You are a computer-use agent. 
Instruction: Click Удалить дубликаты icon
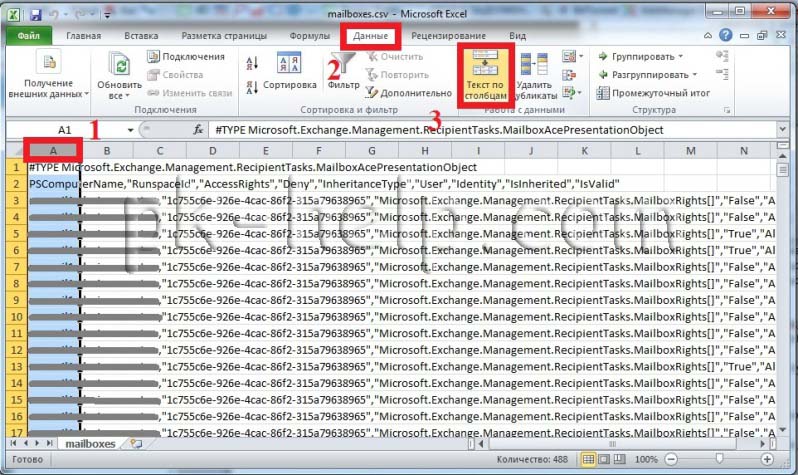(x=535, y=65)
